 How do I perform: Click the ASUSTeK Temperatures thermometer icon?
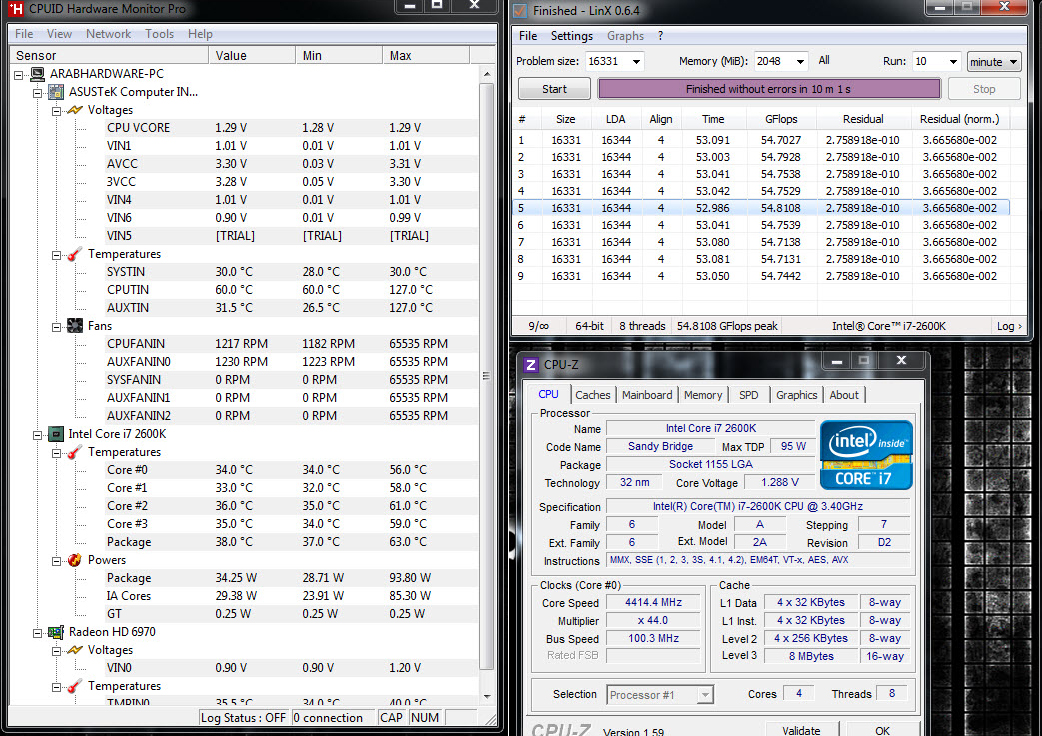pyautogui.click(x=75, y=254)
